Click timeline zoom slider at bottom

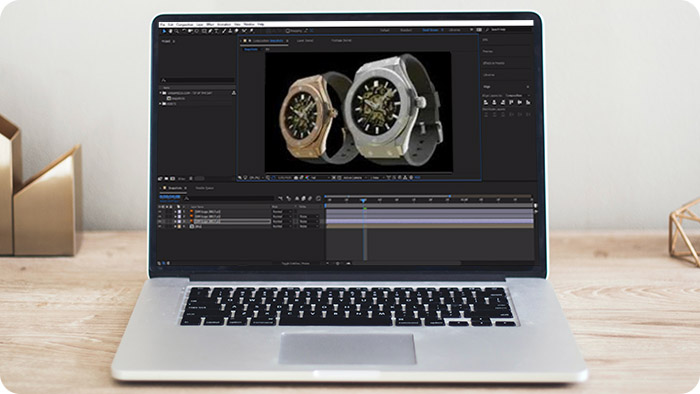pyautogui.click(x=338, y=263)
